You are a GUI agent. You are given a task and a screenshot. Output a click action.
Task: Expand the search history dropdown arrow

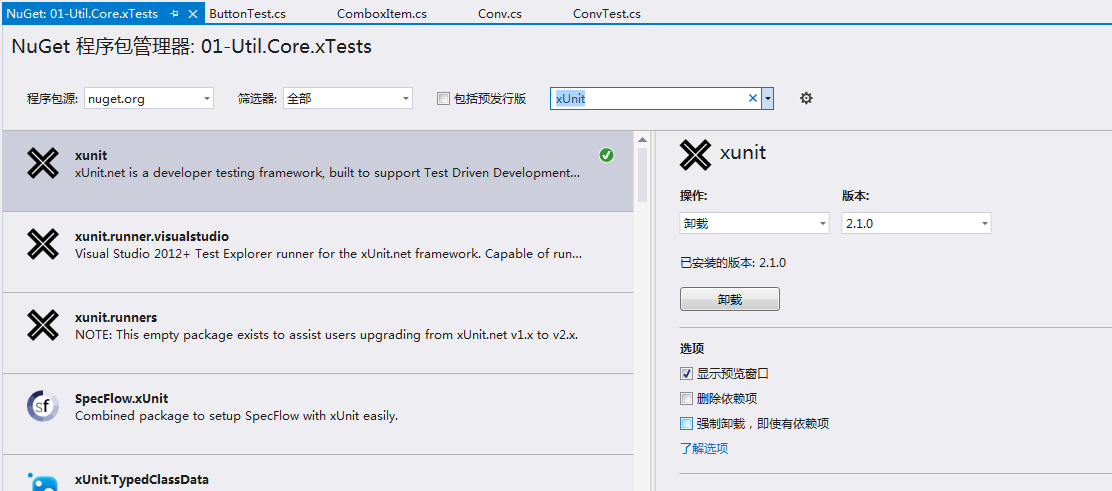767,99
